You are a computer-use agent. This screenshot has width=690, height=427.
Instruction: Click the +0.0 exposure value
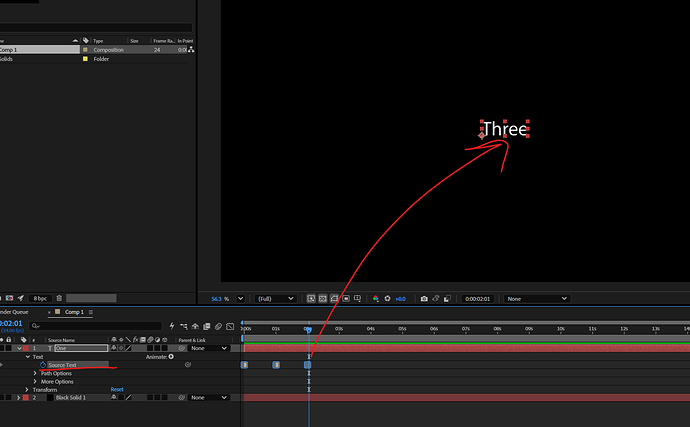tap(400, 299)
